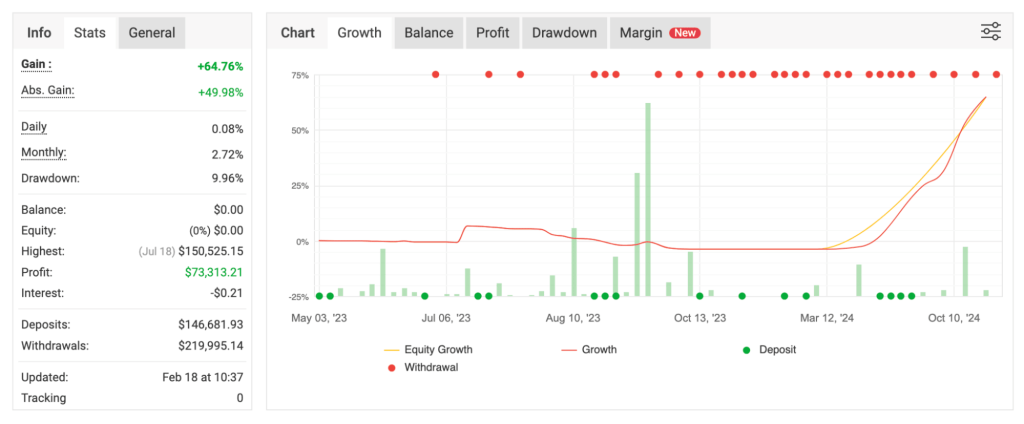Image resolution: width=1024 pixels, height=424 pixels.
Task: Open the chart settings sliders icon
Action: [990, 32]
